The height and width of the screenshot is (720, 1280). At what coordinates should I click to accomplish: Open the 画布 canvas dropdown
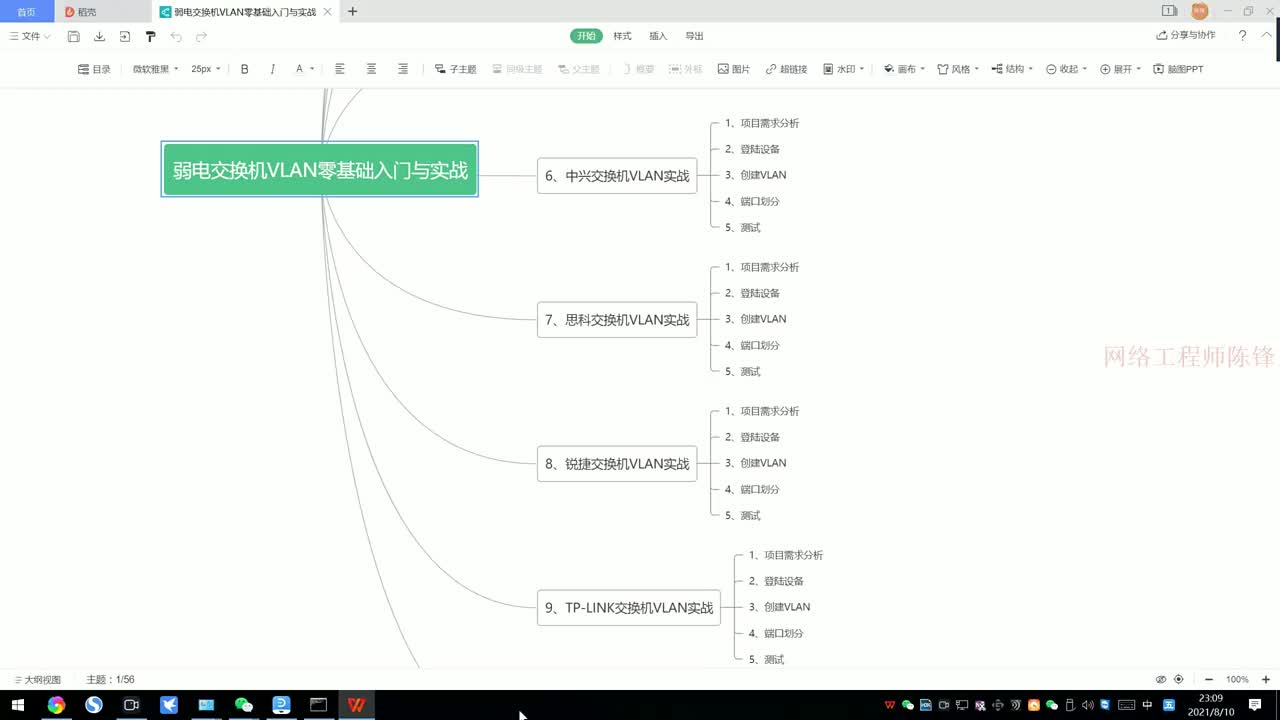tap(904, 69)
